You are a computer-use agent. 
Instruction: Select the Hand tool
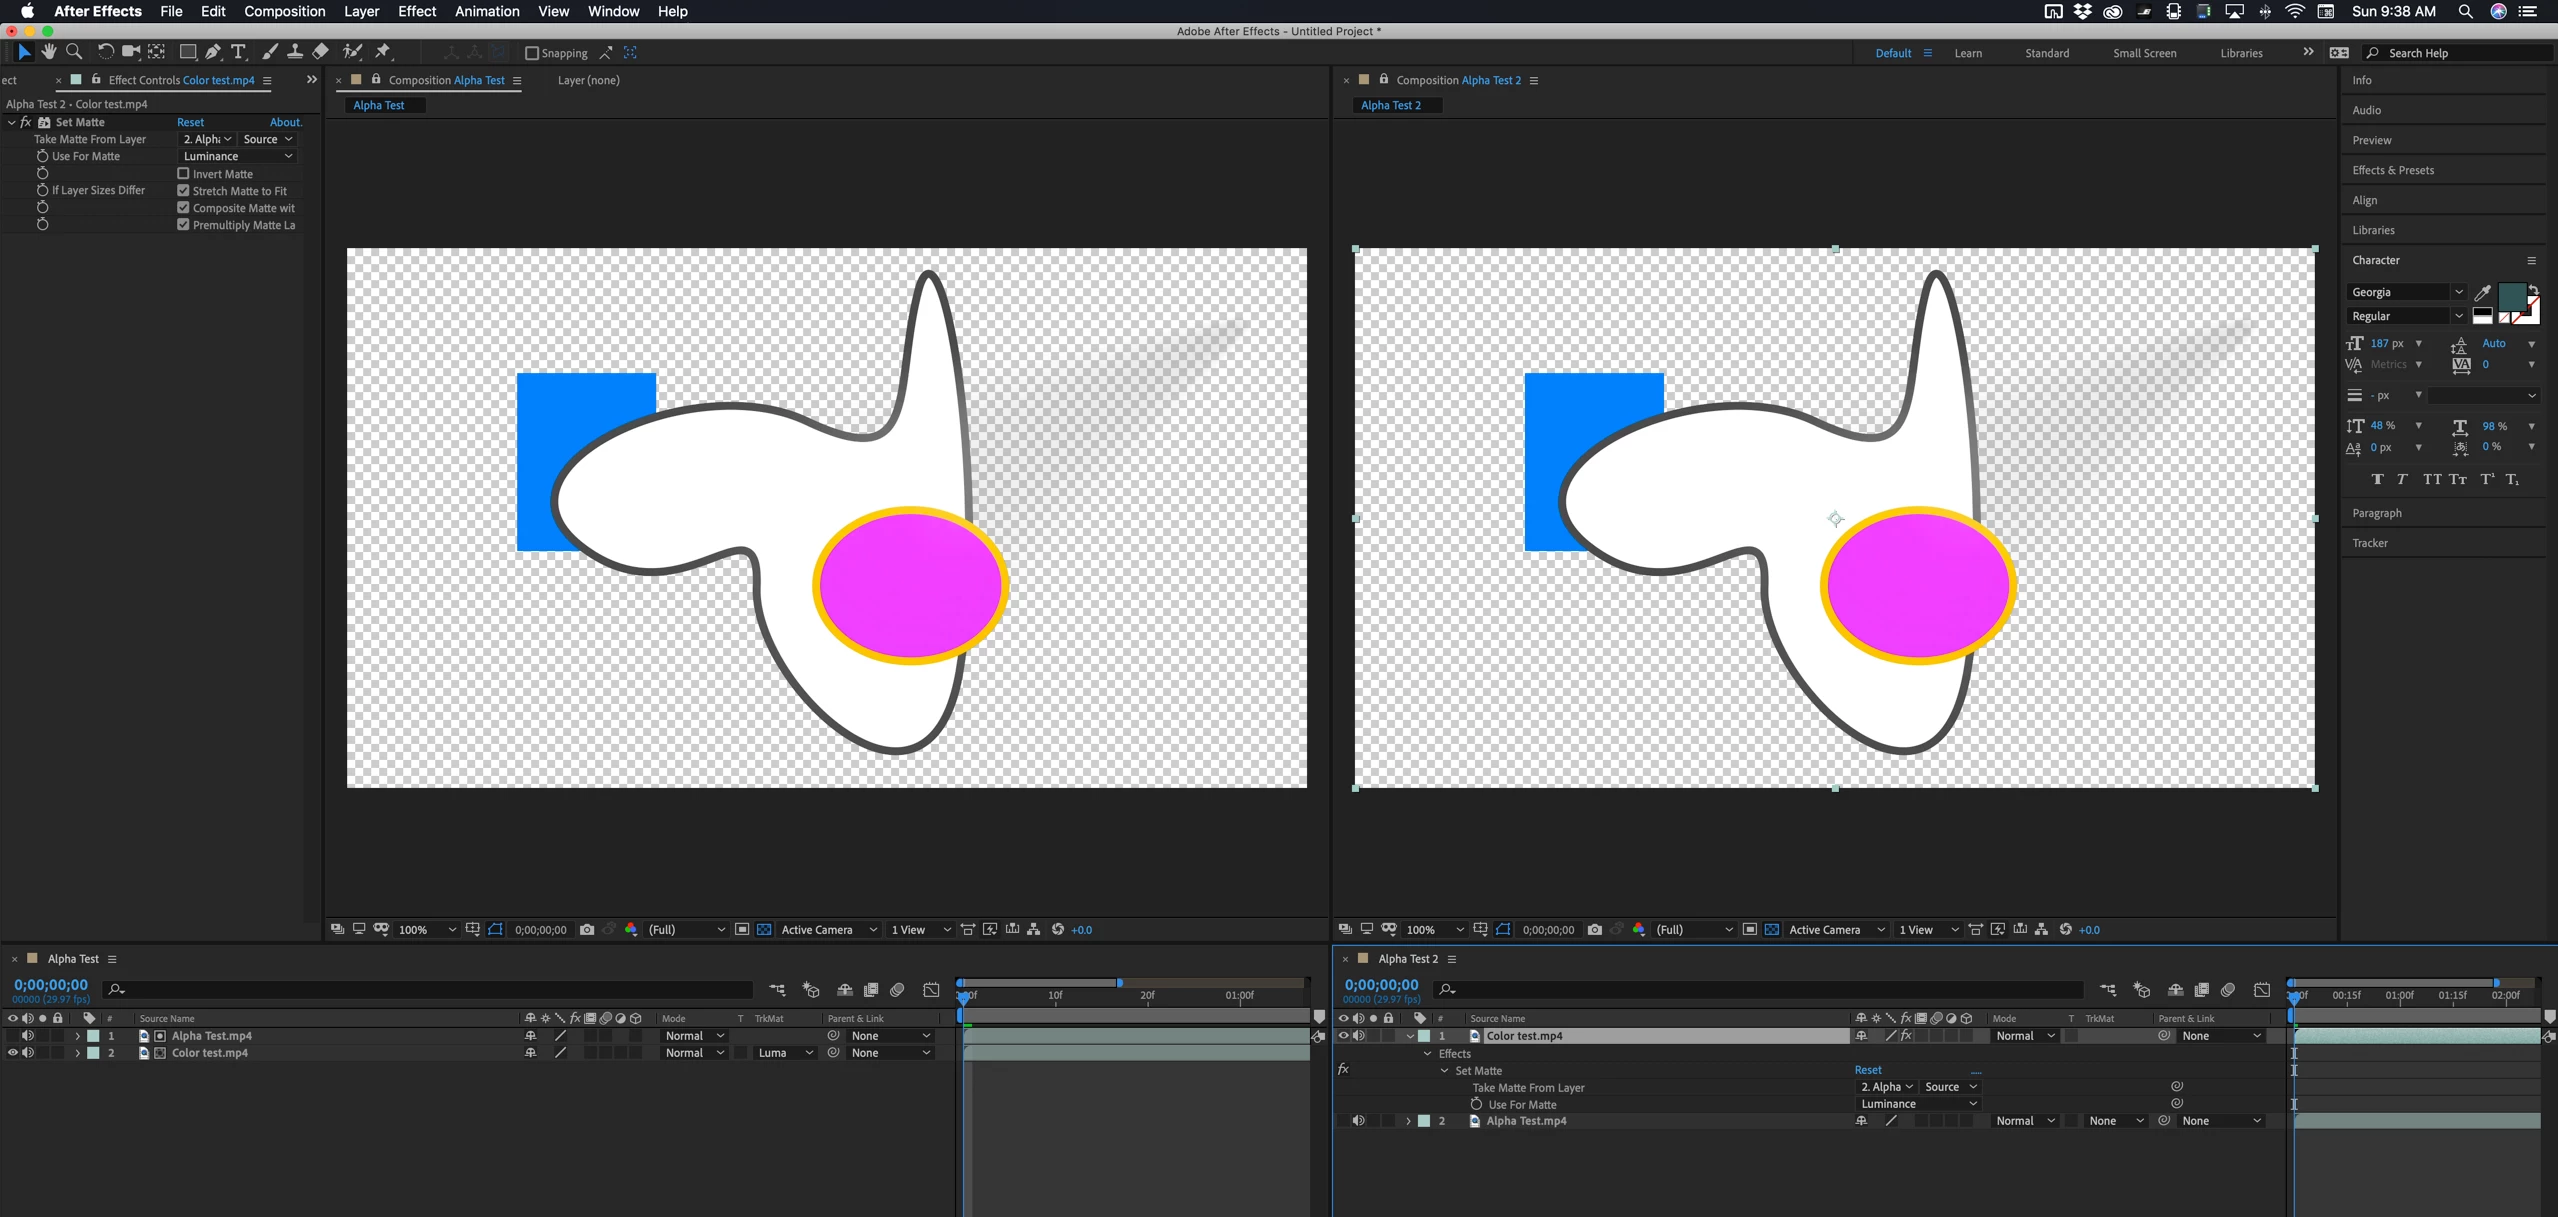[x=48, y=52]
